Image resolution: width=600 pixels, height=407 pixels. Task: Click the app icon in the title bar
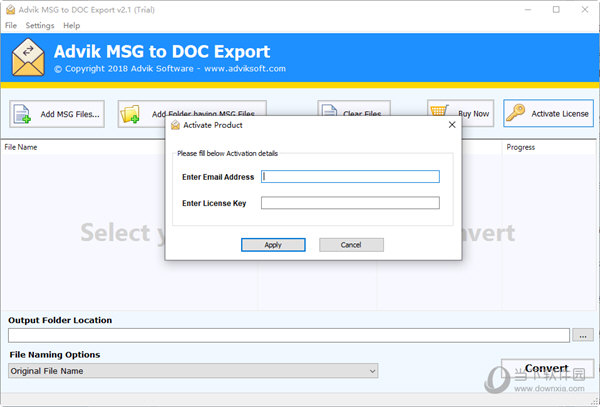click(10, 10)
